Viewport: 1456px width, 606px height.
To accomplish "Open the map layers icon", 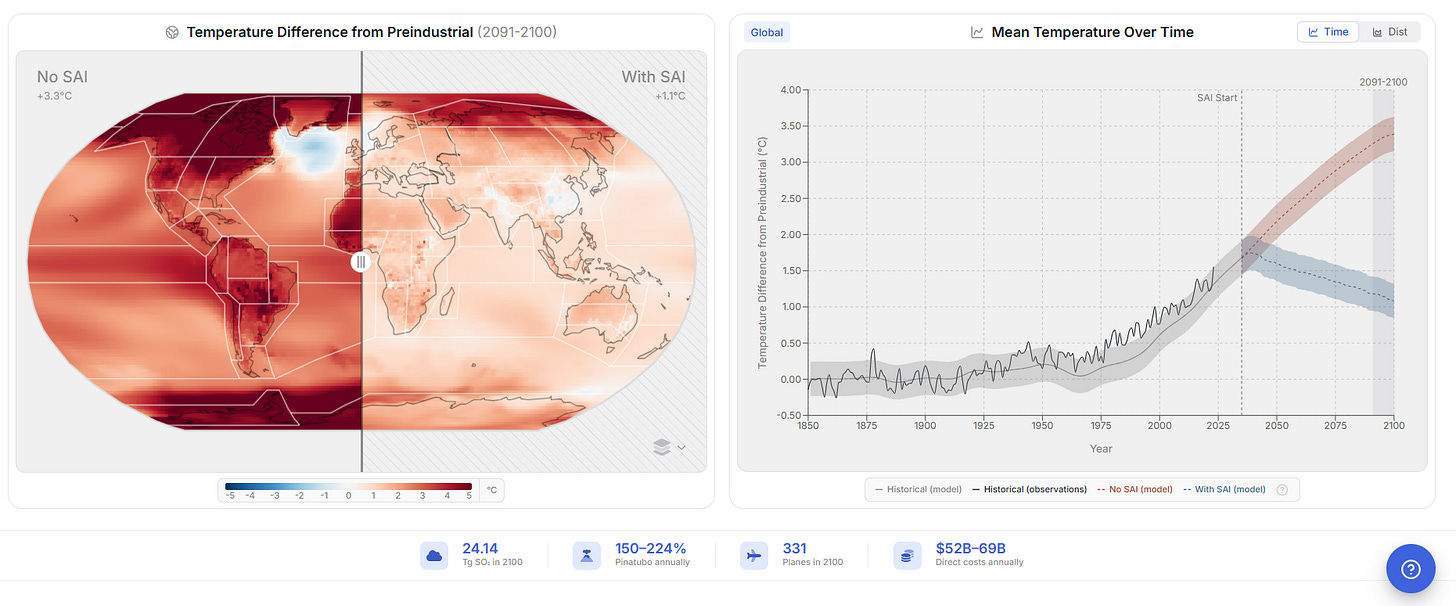I will pos(661,447).
